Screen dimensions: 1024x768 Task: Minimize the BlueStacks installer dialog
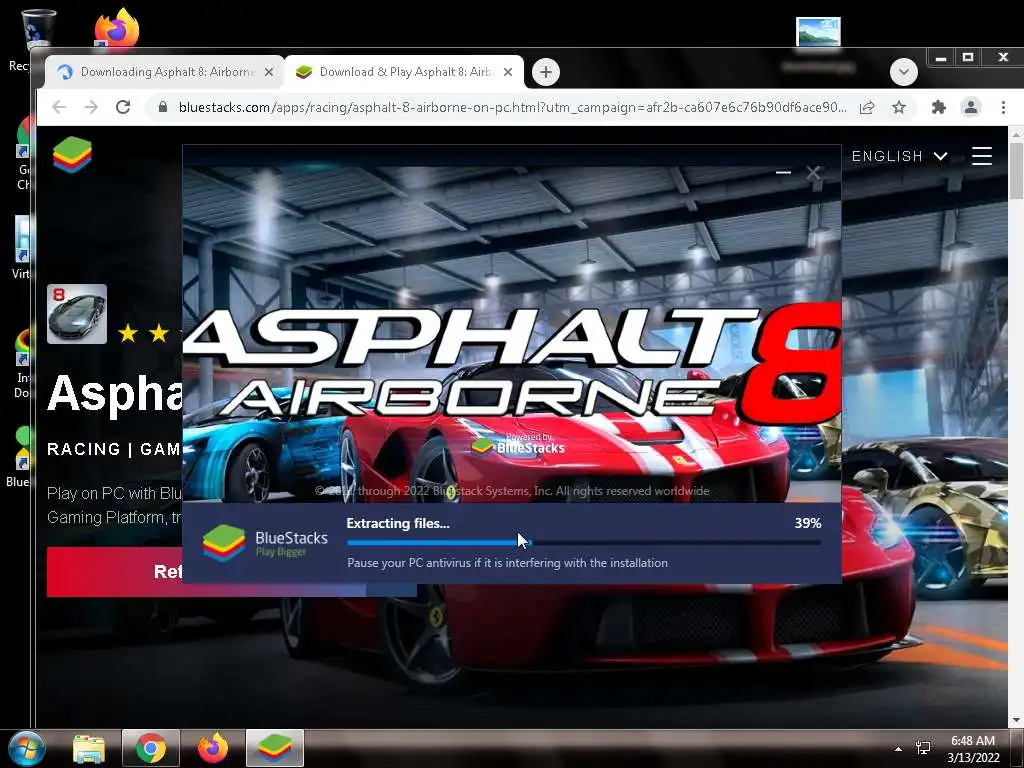coord(783,172)
